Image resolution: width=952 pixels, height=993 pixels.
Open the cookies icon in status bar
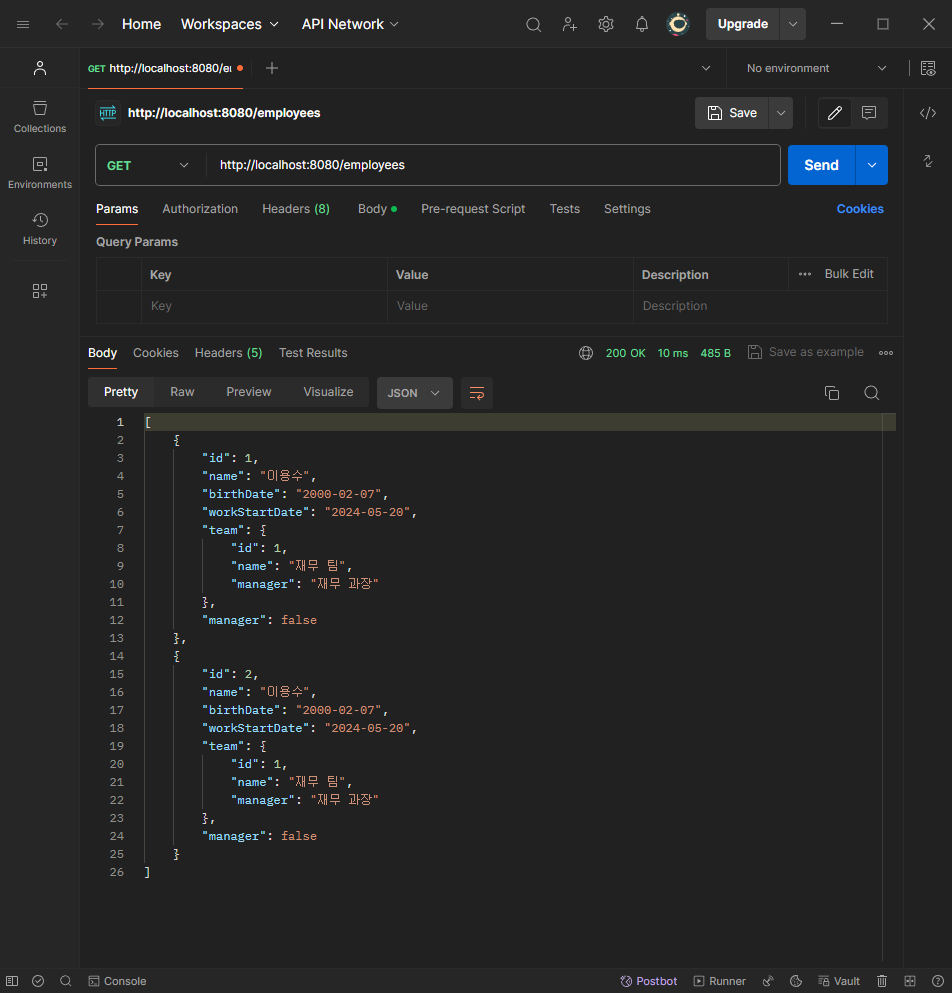[796, 981]
